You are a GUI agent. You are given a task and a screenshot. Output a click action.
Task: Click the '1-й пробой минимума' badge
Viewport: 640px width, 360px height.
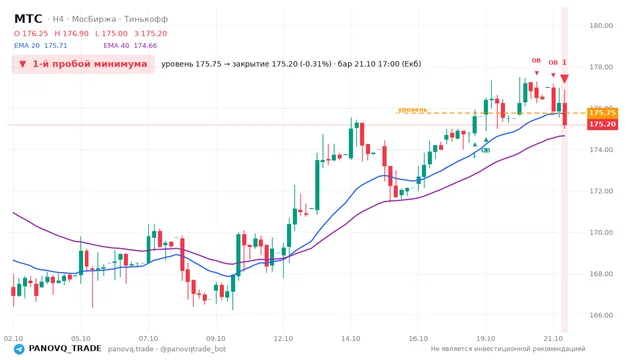tap(83, 64)
